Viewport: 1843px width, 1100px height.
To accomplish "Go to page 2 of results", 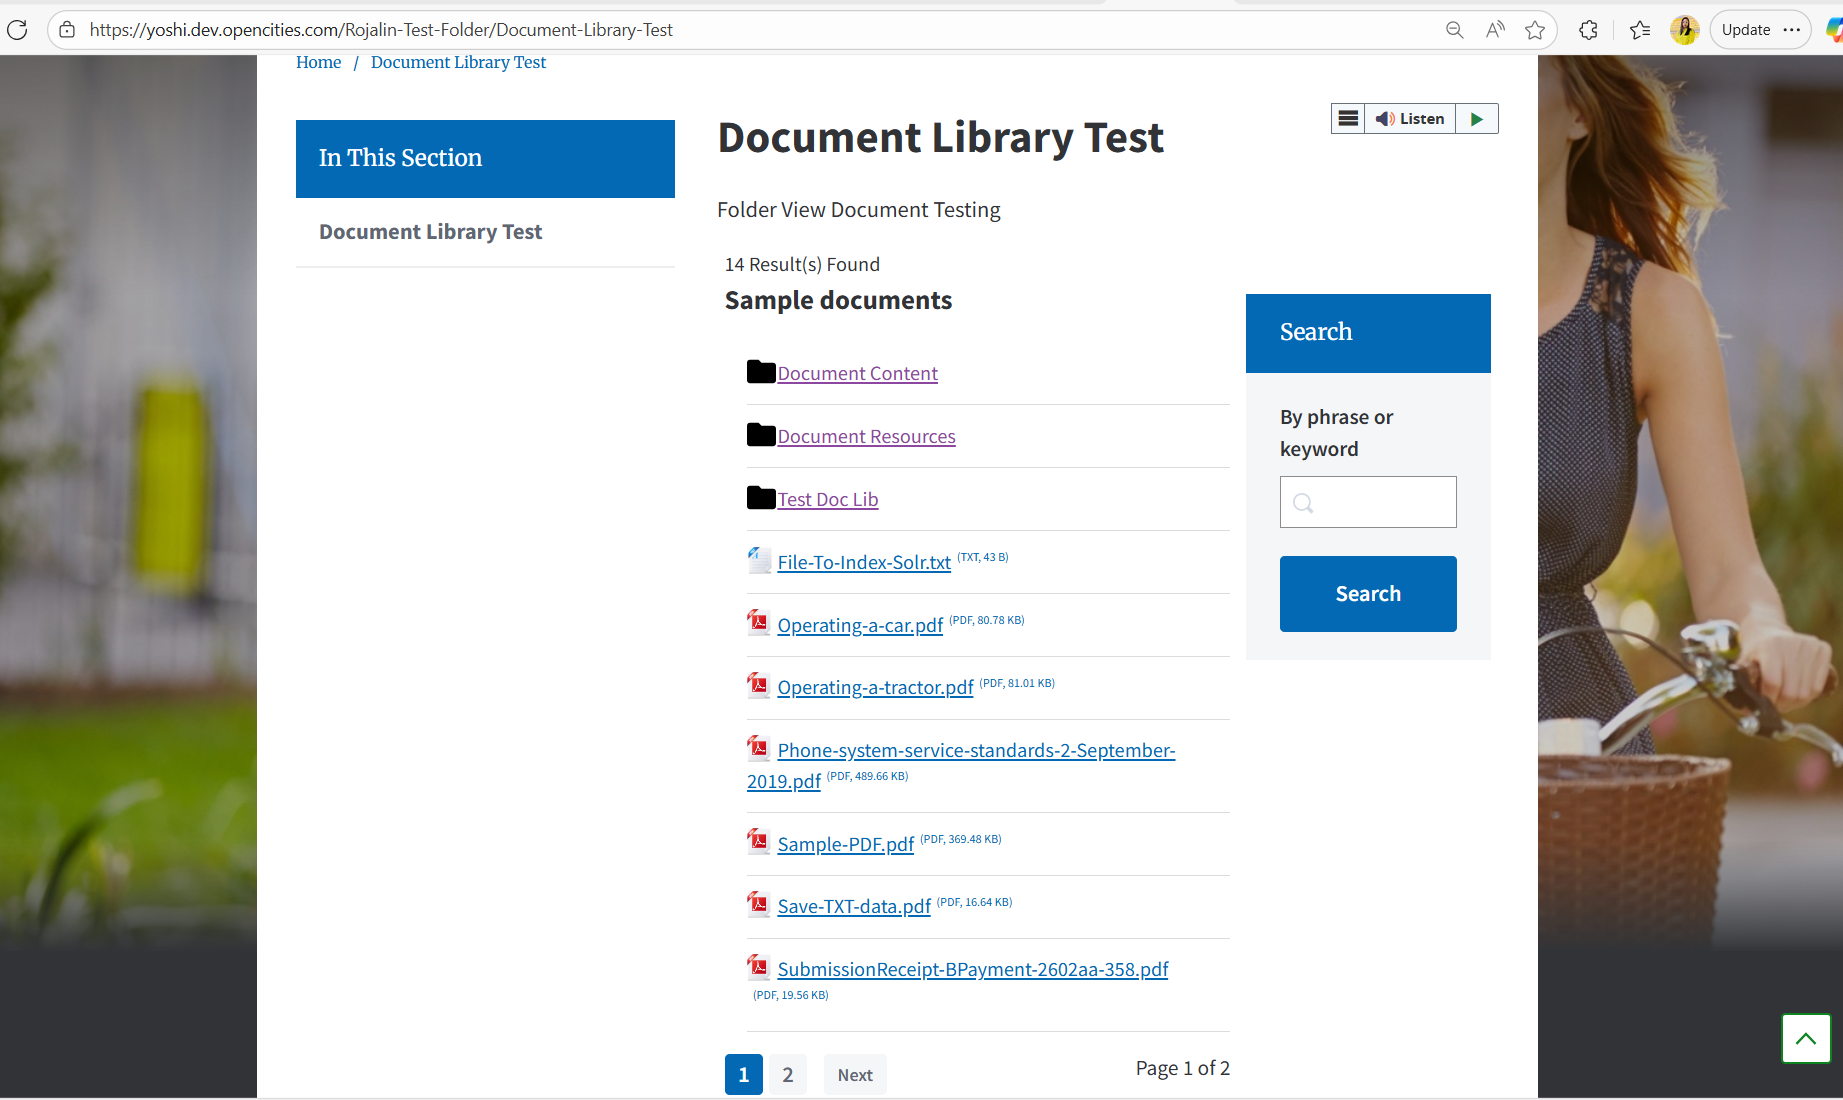I will 787,1074.
